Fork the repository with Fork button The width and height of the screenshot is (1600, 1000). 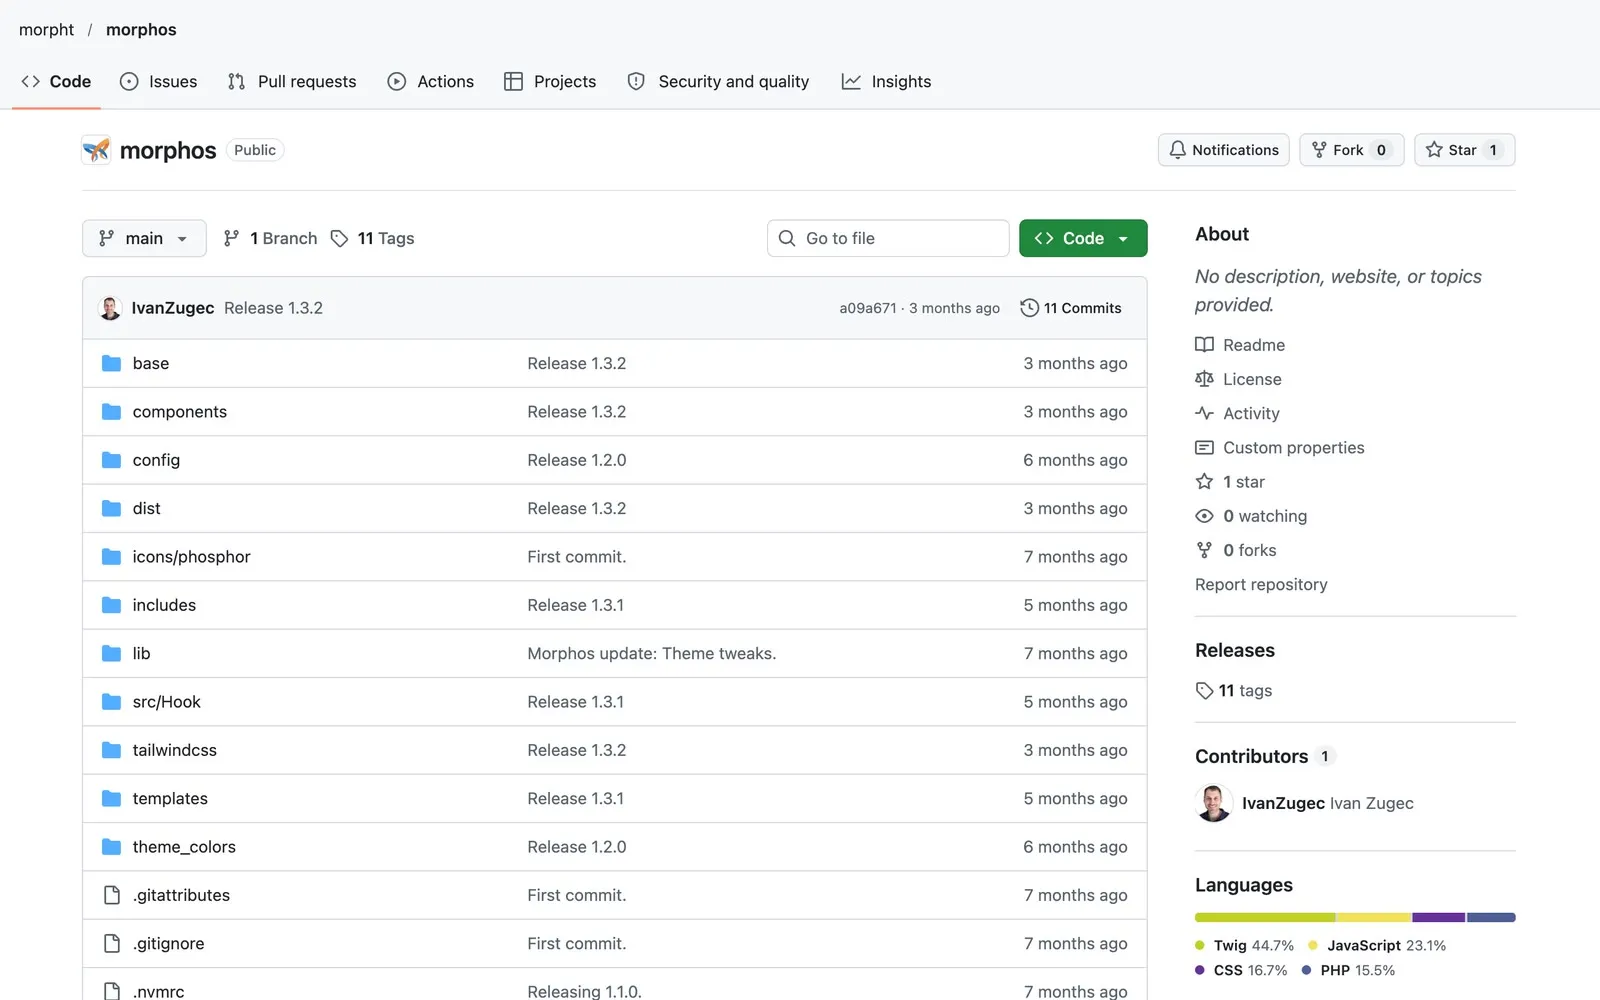pyautogui.click(x=1352, y=150)
